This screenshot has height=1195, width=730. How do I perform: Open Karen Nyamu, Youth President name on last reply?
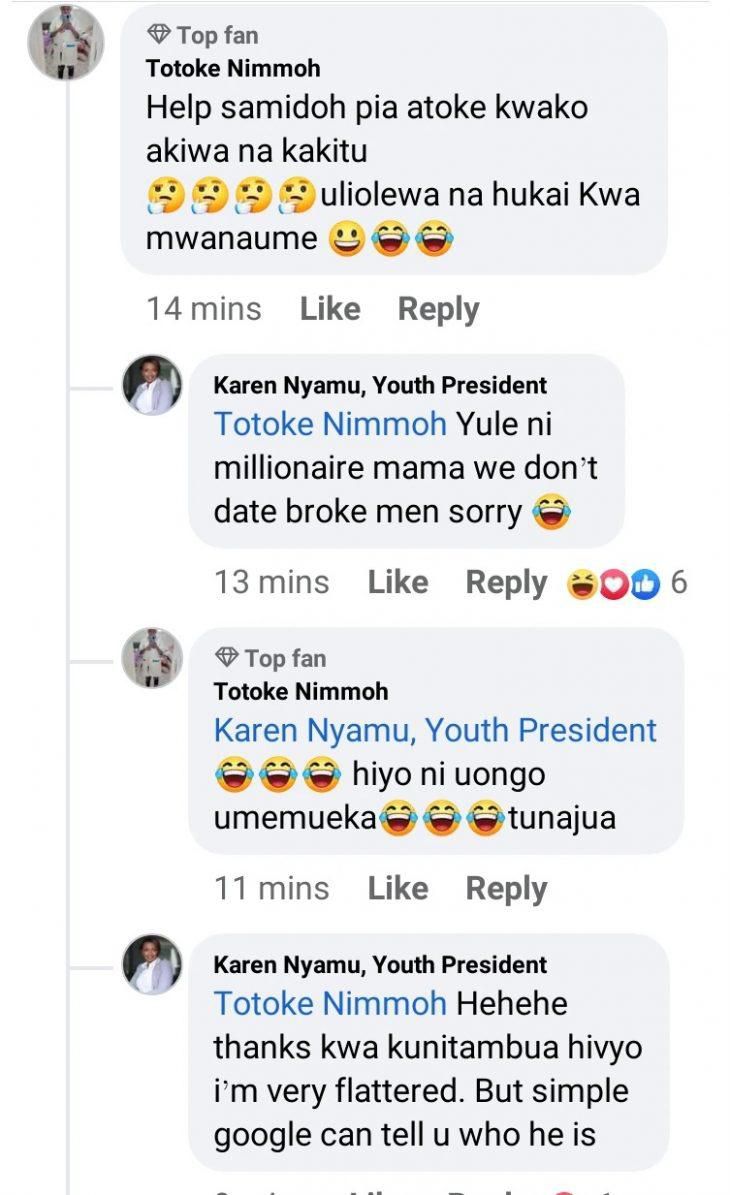(380, 965)
